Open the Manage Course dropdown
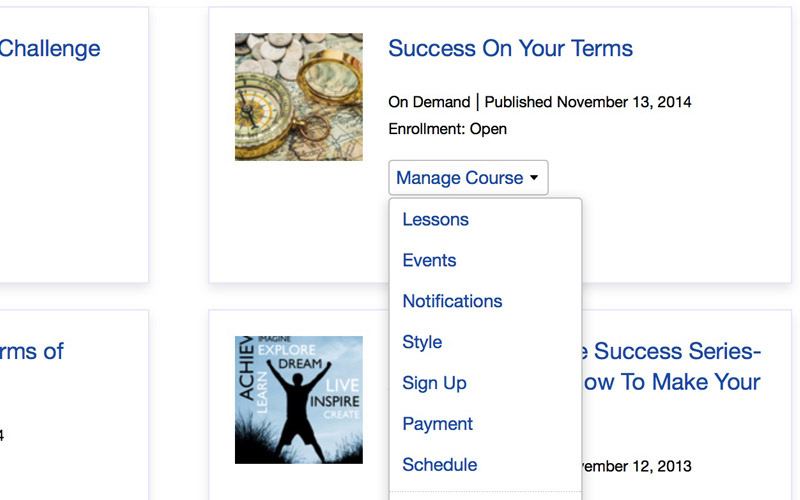 click(460, 178)
